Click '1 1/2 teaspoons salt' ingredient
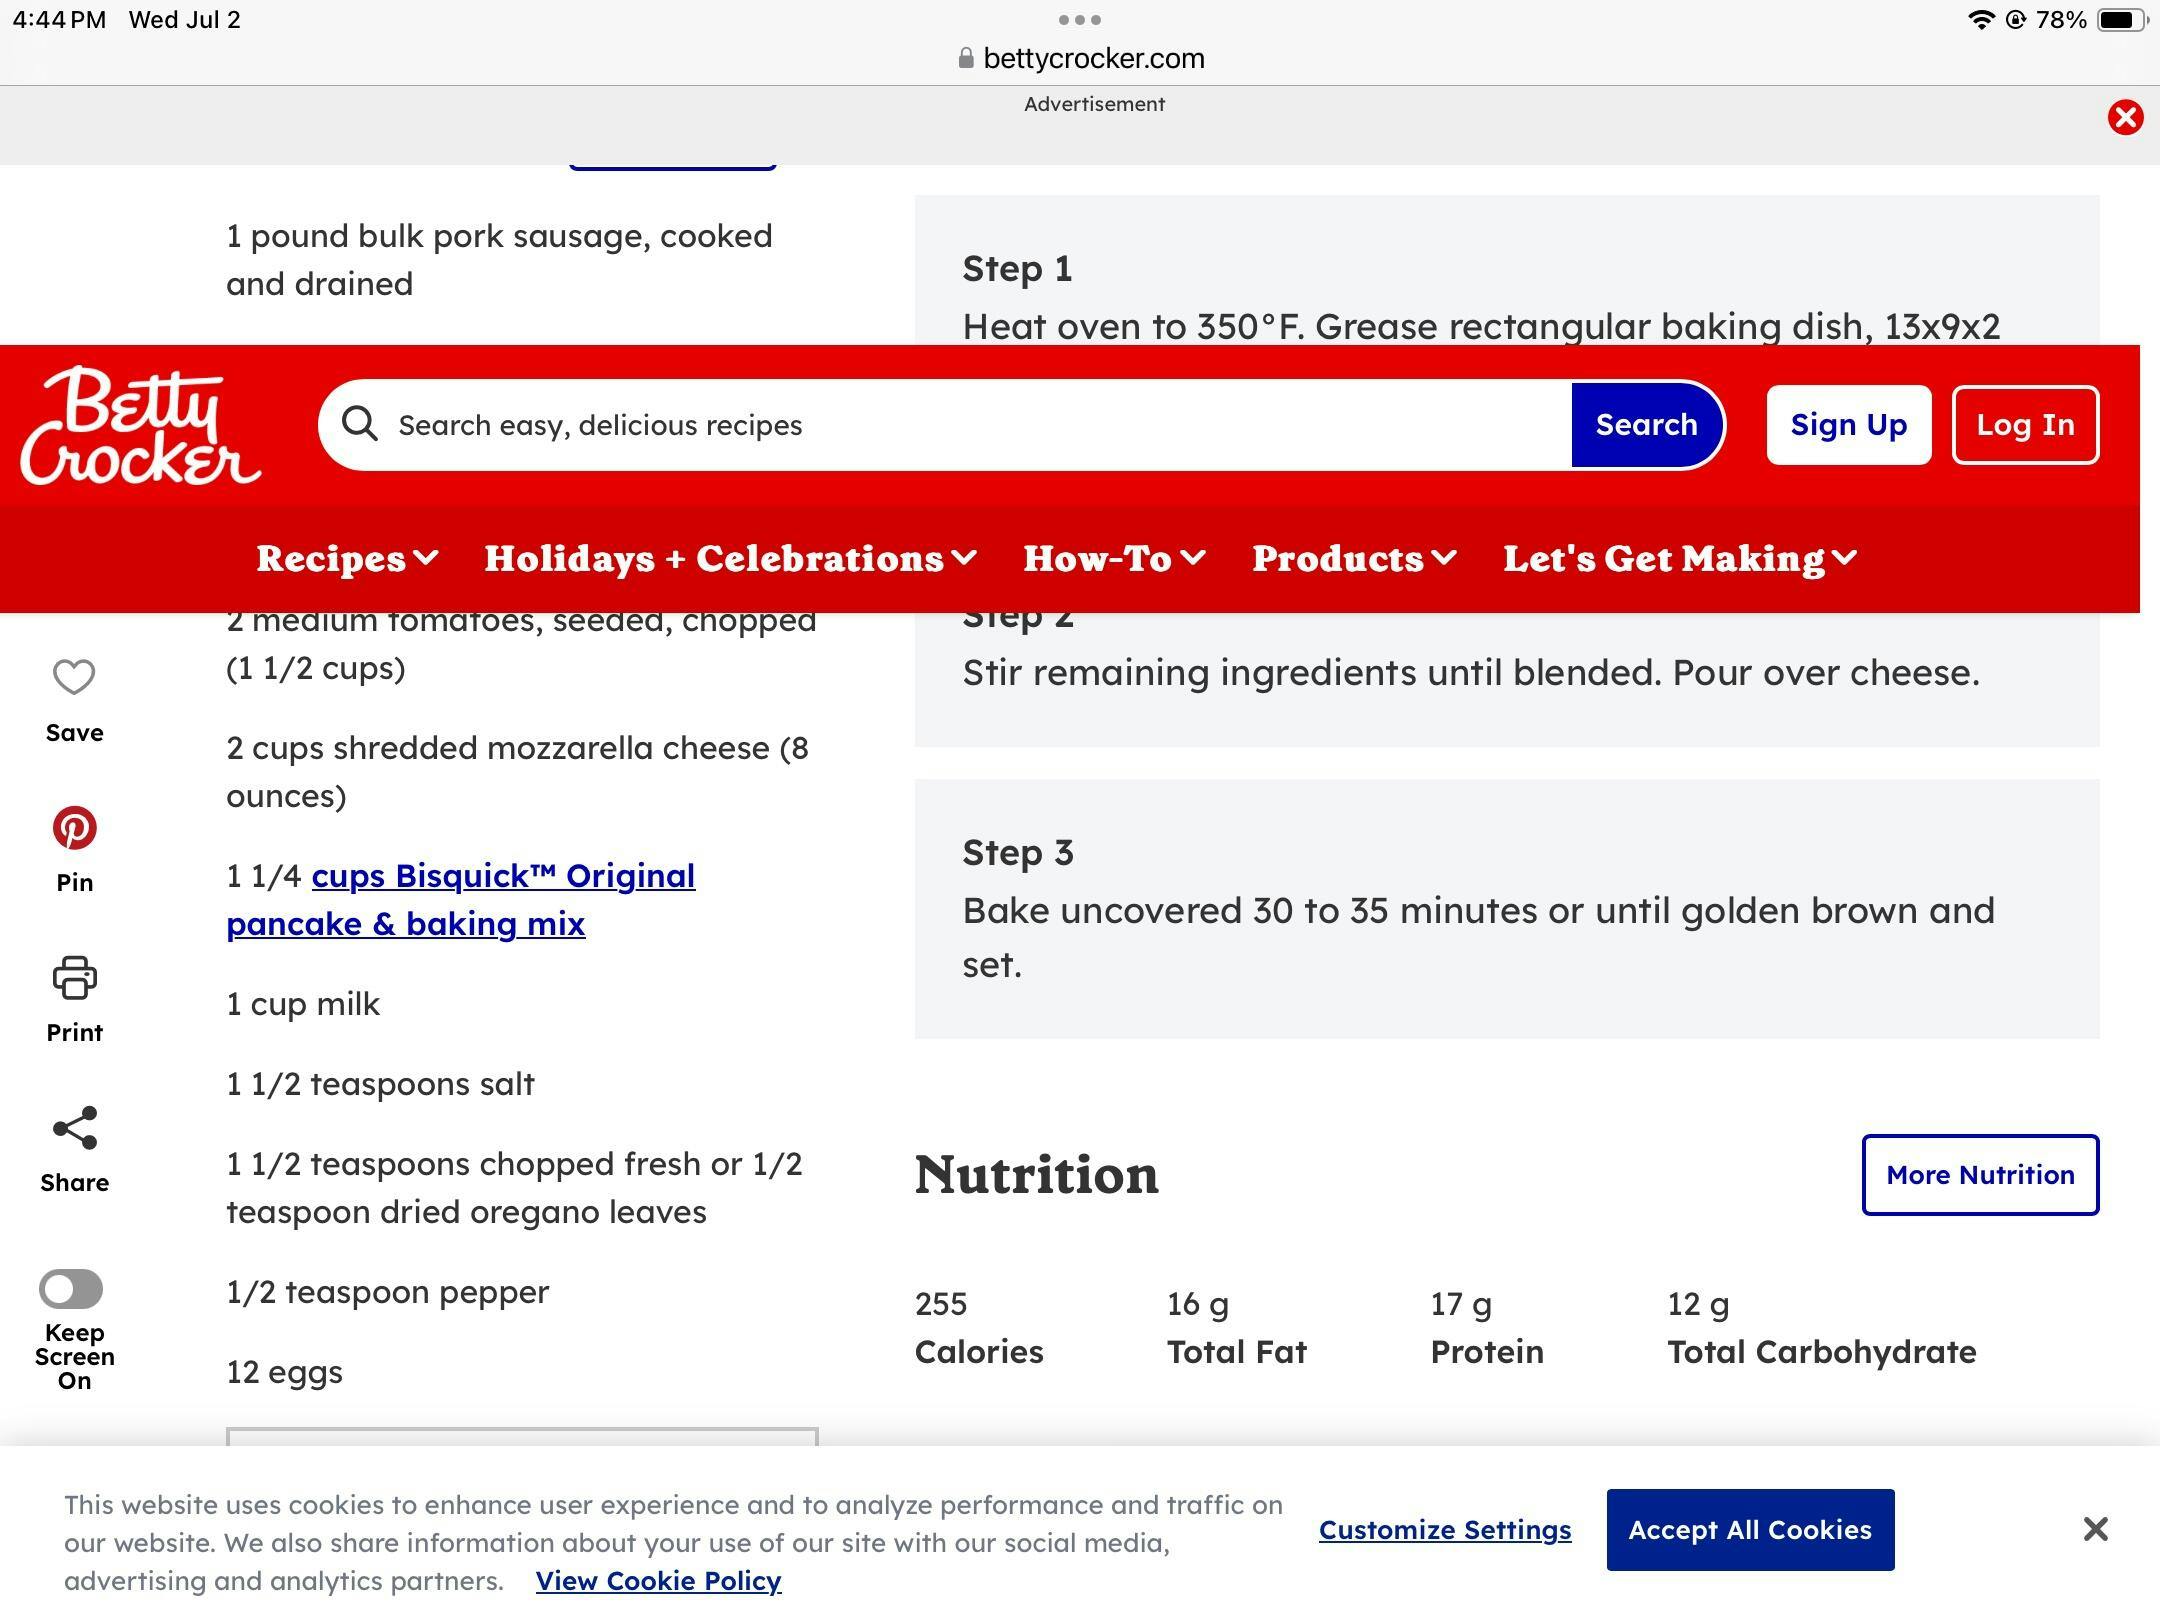The width and height of the screenshot is (2160, 1620). pyautogui.click(x=380, y=1083)
